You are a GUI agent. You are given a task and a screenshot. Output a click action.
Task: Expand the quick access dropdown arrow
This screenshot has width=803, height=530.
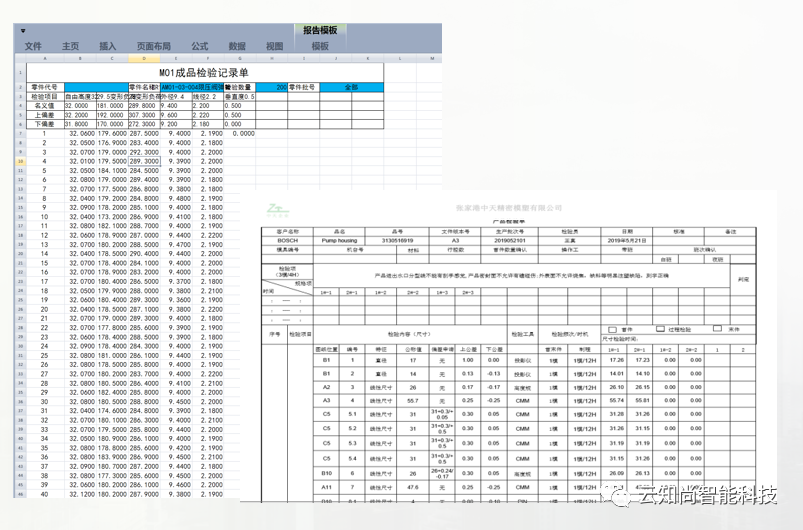(22, 30)
